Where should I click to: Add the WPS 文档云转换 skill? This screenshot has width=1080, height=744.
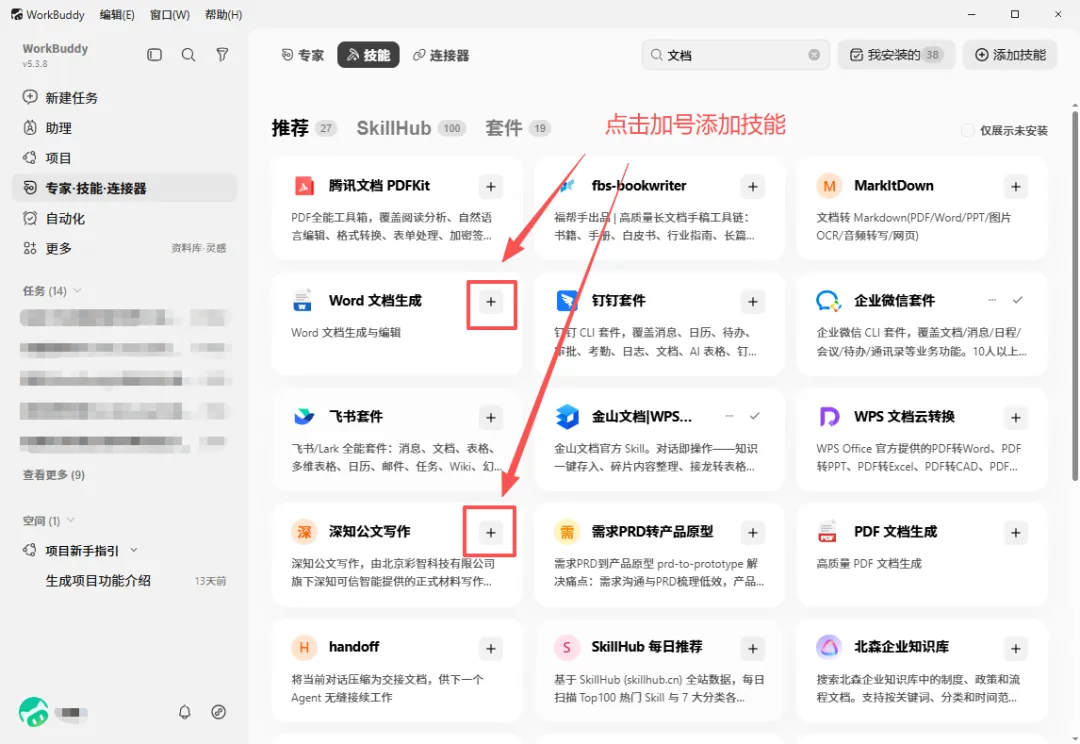(x=1015, y=417)
